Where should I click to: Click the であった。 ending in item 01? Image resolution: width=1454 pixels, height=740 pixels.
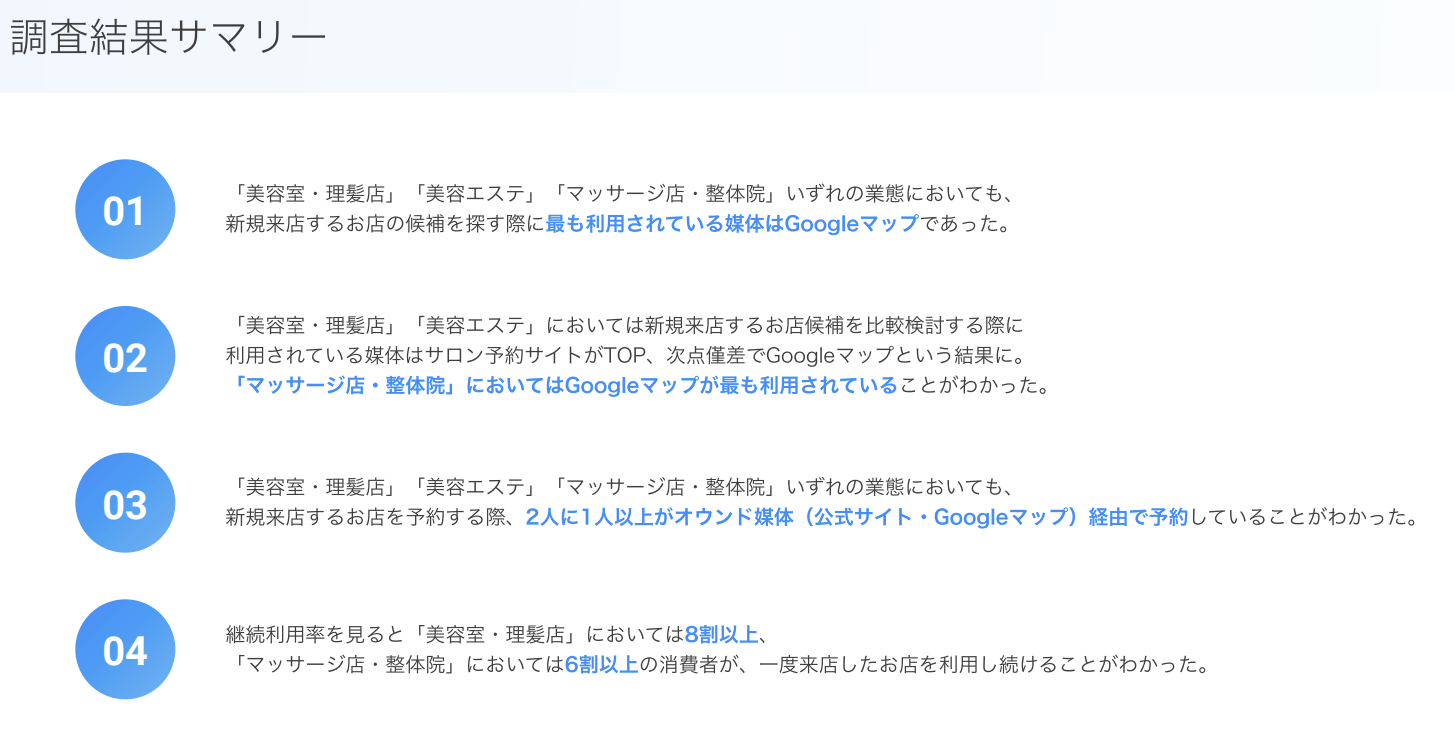[x=966, y=224]
